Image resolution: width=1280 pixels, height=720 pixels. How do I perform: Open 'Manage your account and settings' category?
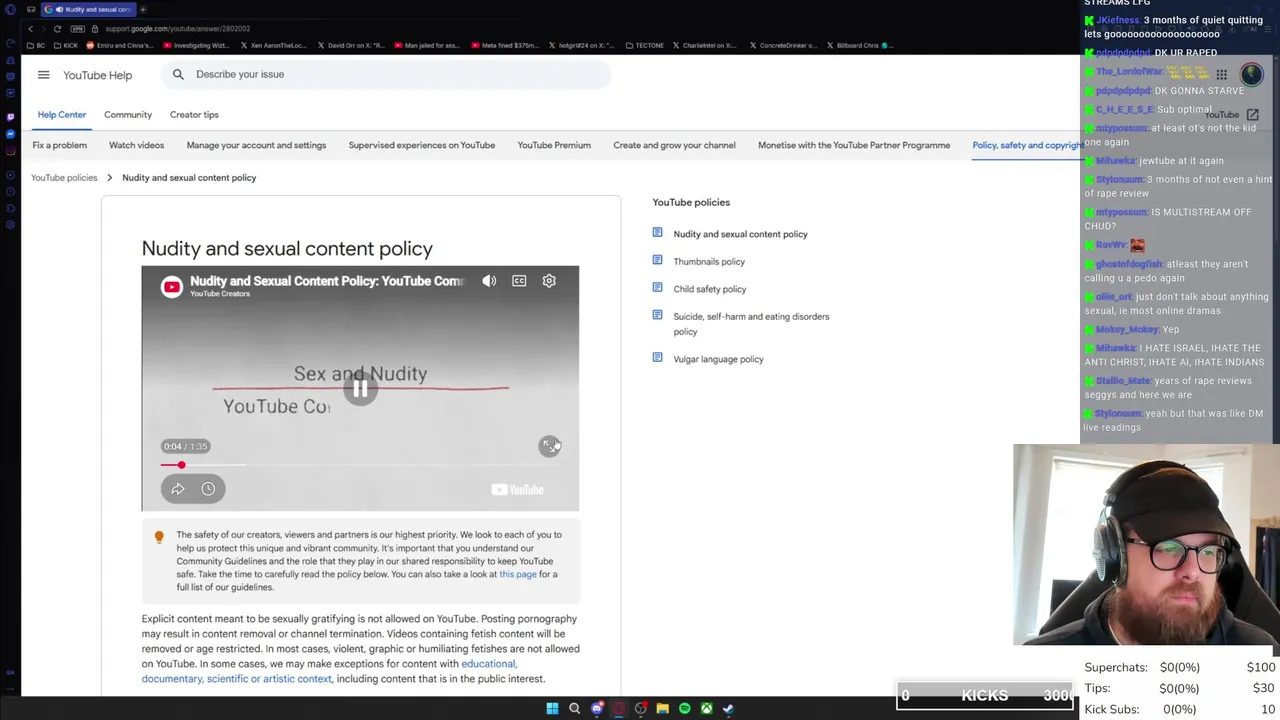tap(256, 145)
